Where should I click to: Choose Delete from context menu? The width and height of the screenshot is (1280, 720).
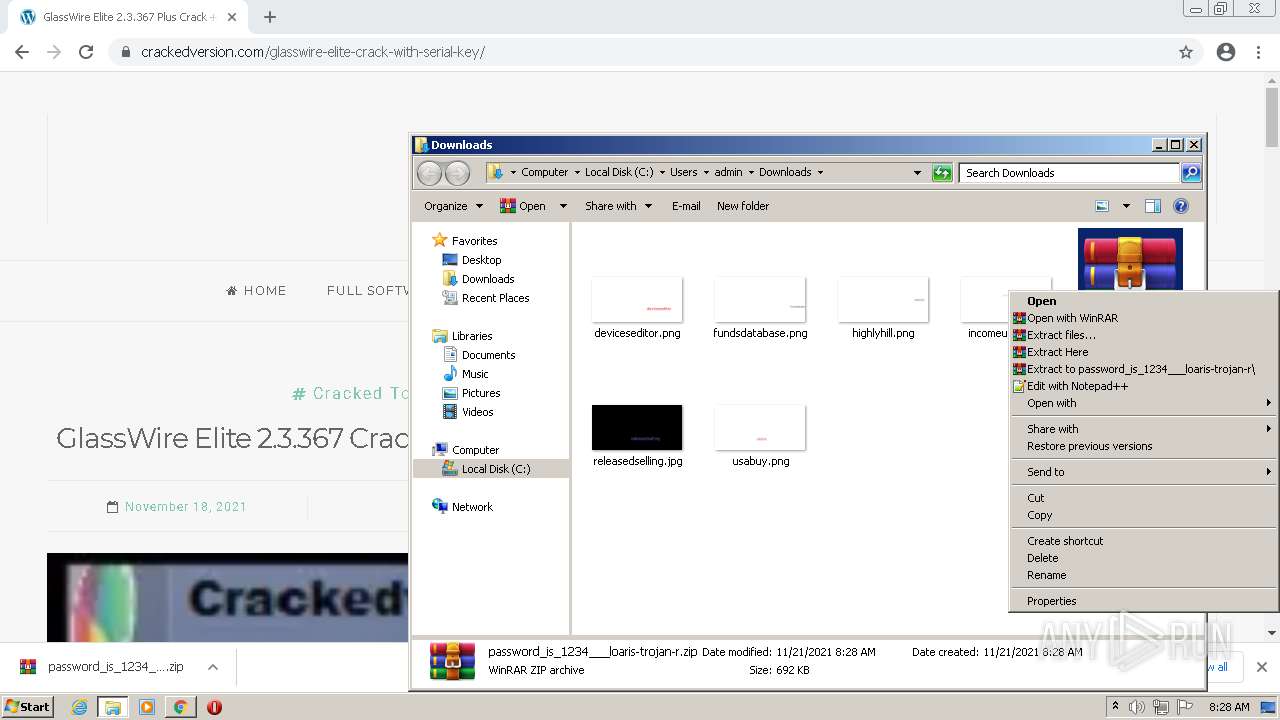point(1144,558)
